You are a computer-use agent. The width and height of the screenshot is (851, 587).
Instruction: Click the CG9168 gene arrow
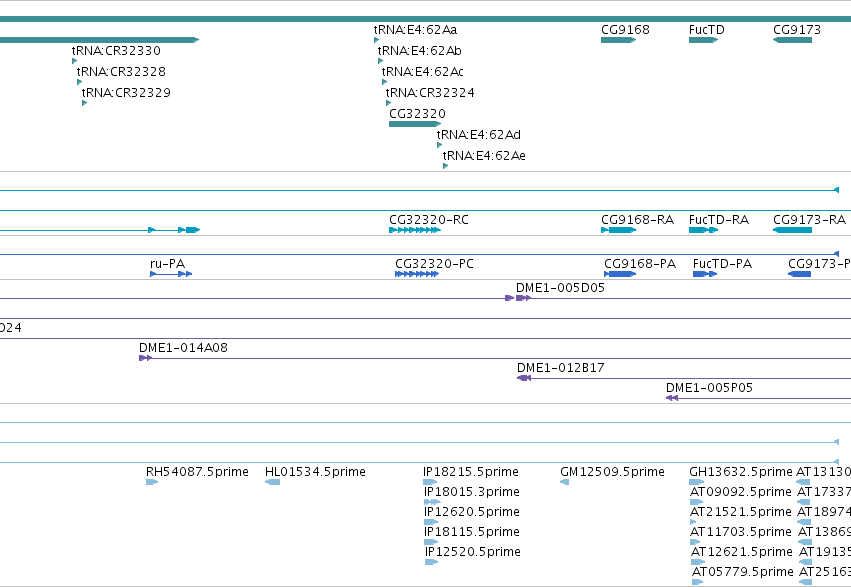pyautogui.click(x=619, y=40)
